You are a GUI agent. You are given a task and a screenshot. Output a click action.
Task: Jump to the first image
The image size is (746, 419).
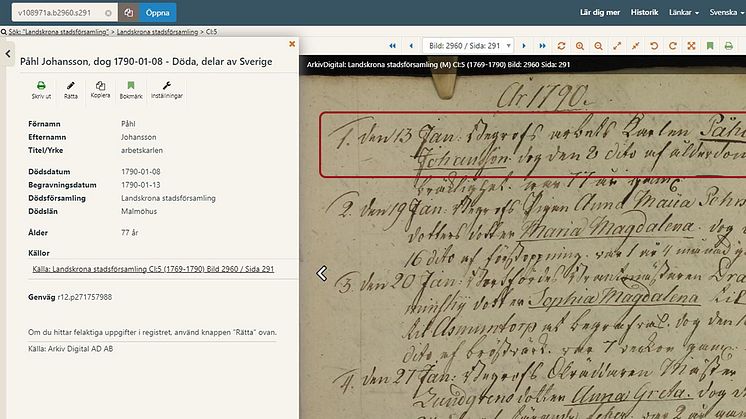(391, 46)
